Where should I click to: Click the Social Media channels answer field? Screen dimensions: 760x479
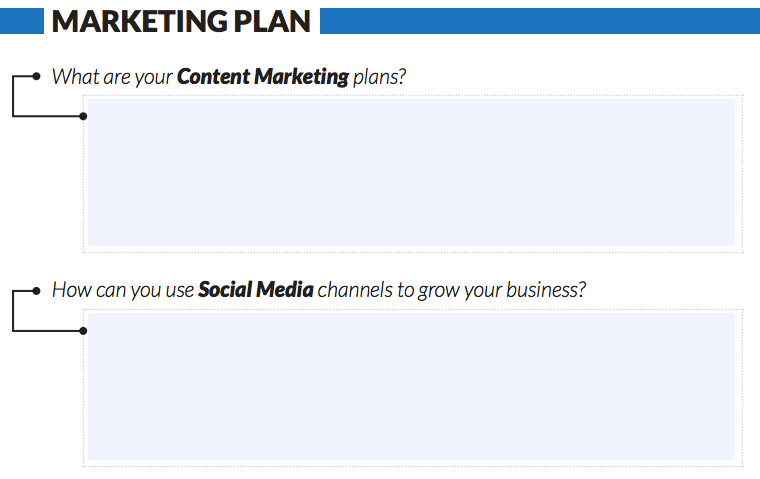(412, 386)
